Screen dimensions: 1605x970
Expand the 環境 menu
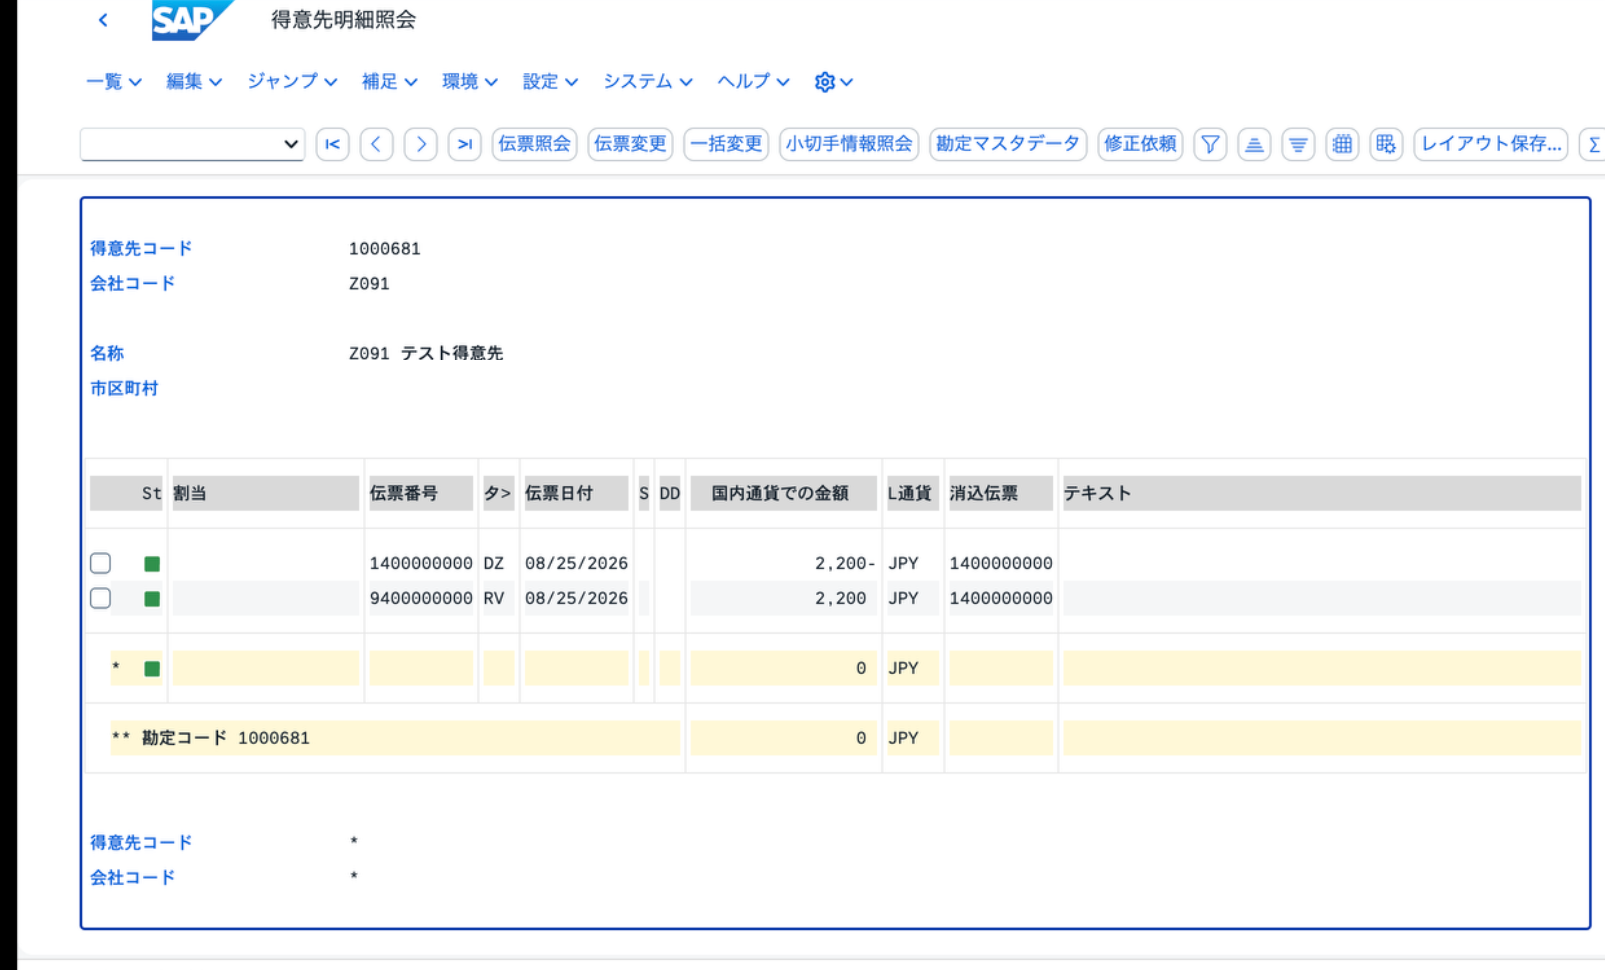pyautogui.click(x=469, y=82)
